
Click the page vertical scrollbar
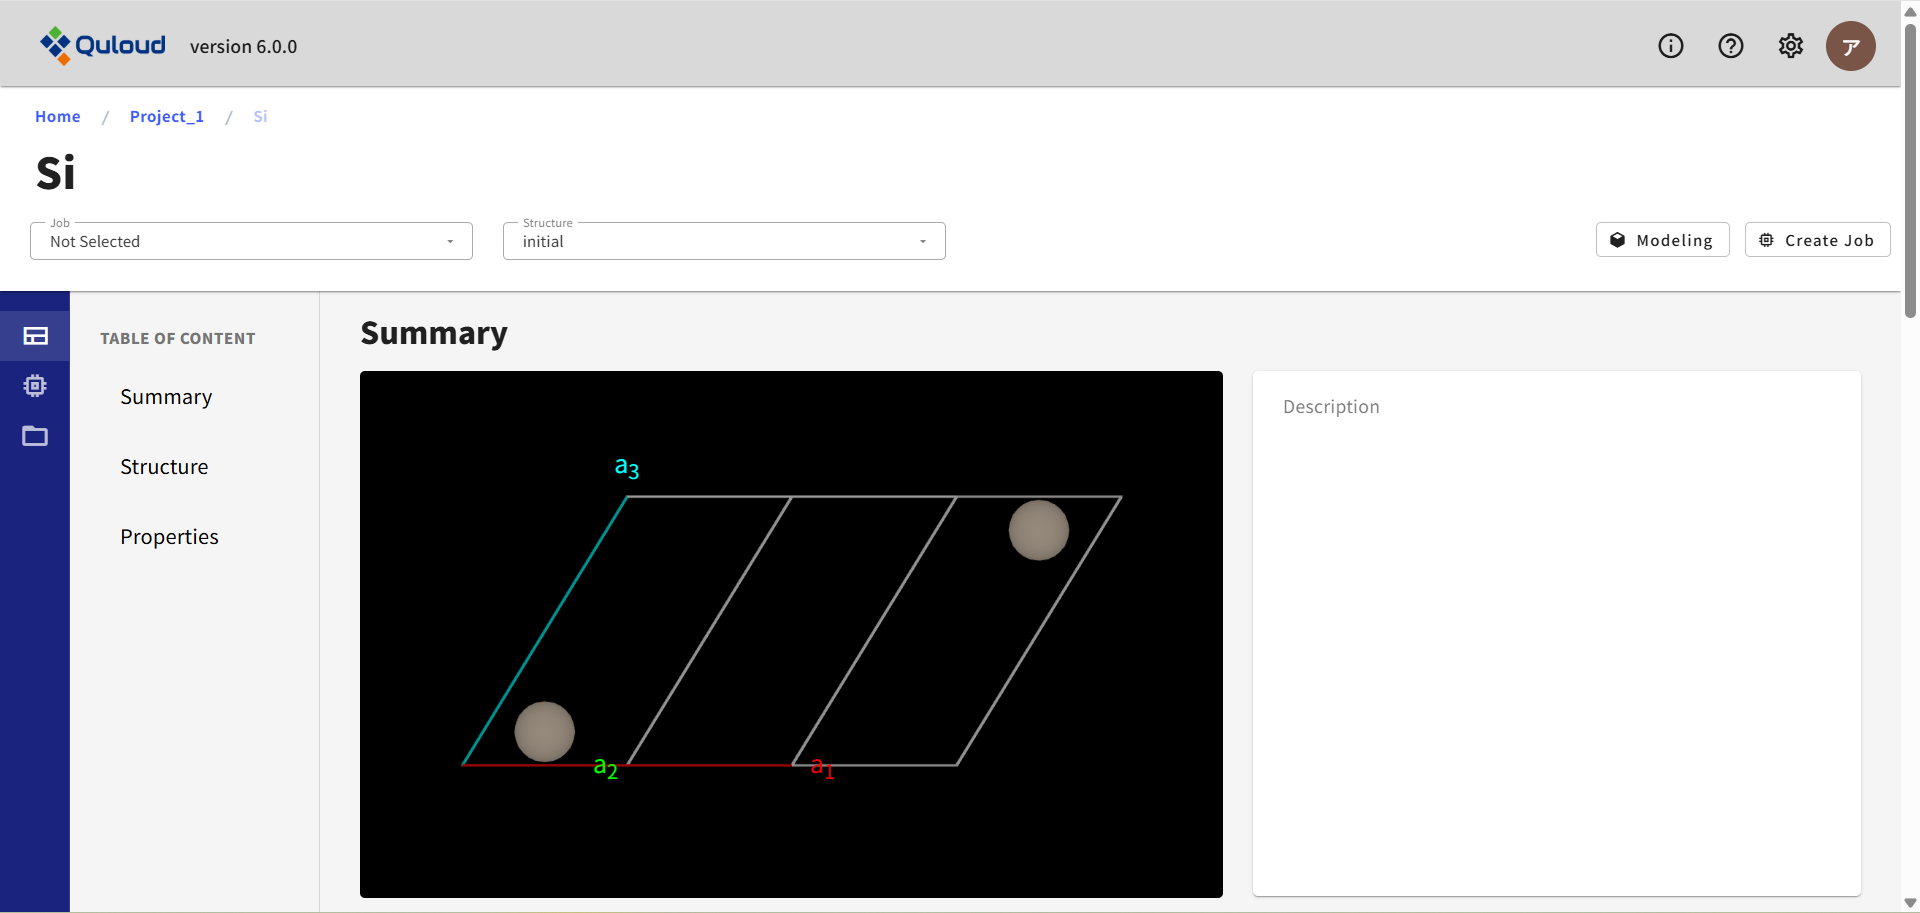tap(1910, 170)
